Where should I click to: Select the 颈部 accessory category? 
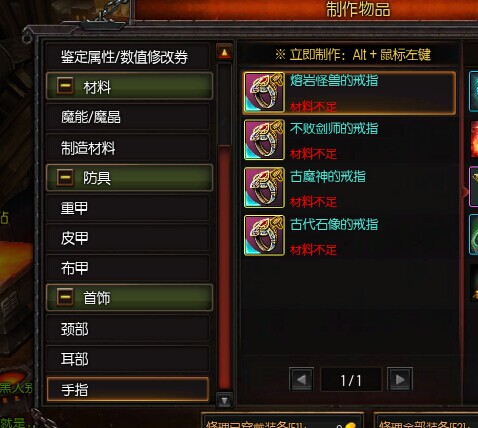pos(128,329)
